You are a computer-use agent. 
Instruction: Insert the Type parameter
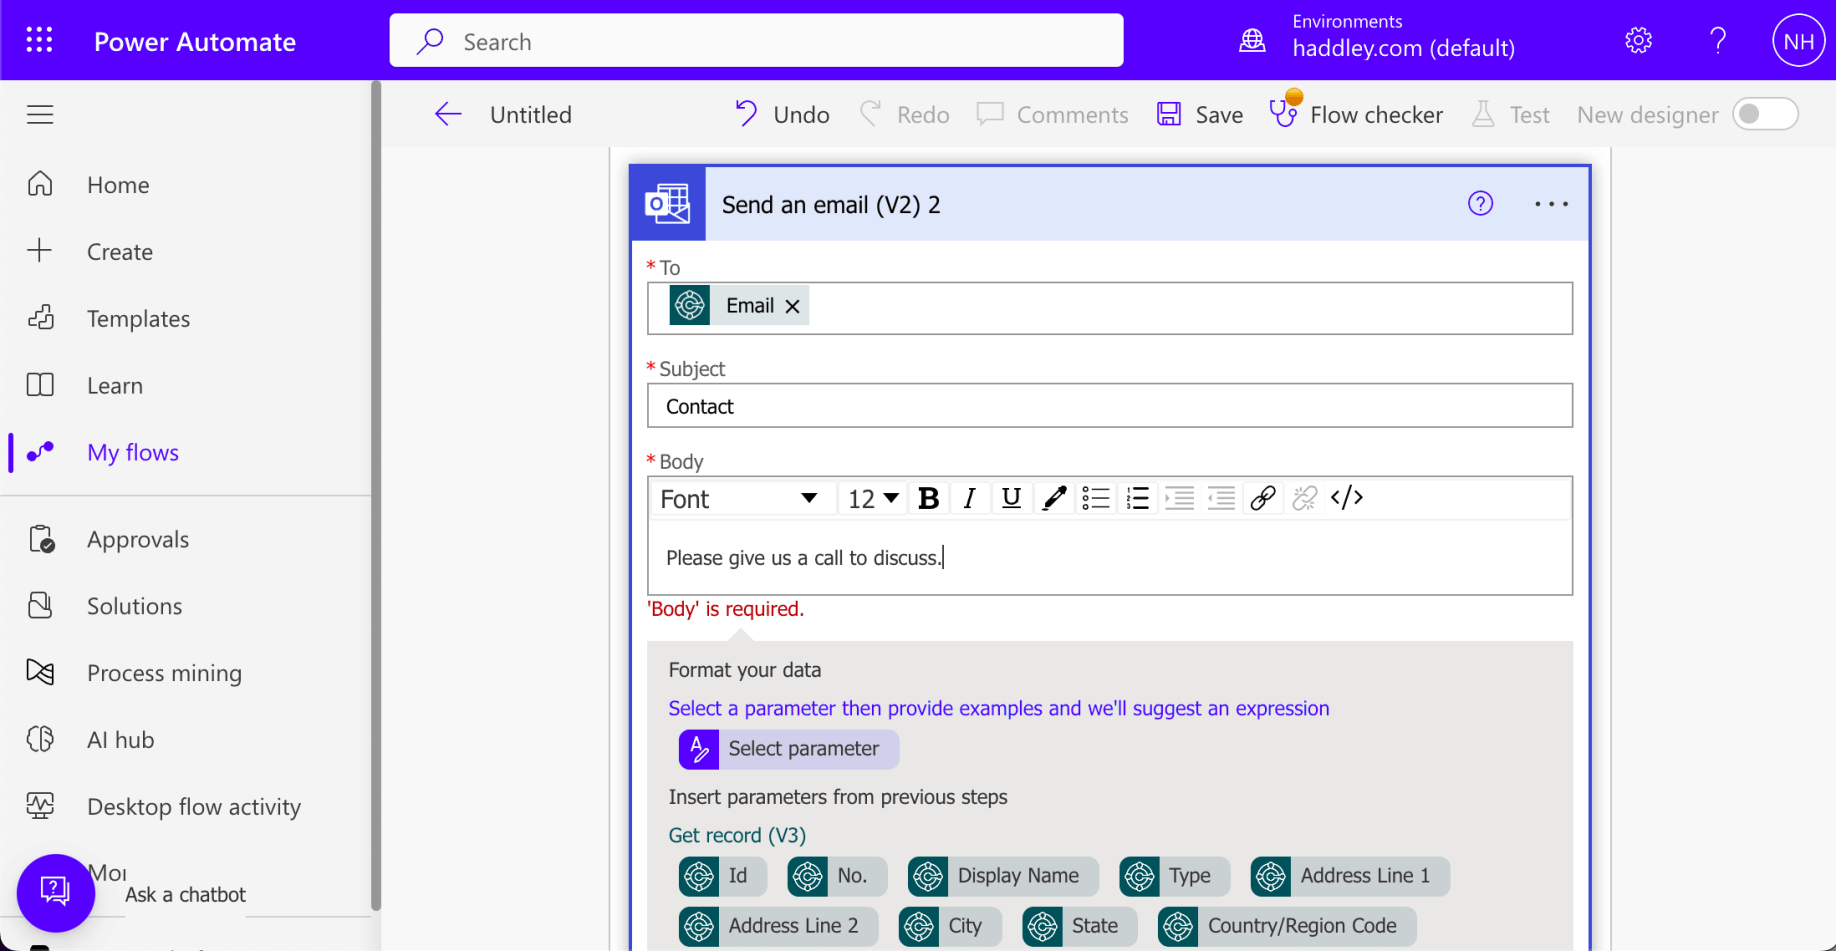1174,876
